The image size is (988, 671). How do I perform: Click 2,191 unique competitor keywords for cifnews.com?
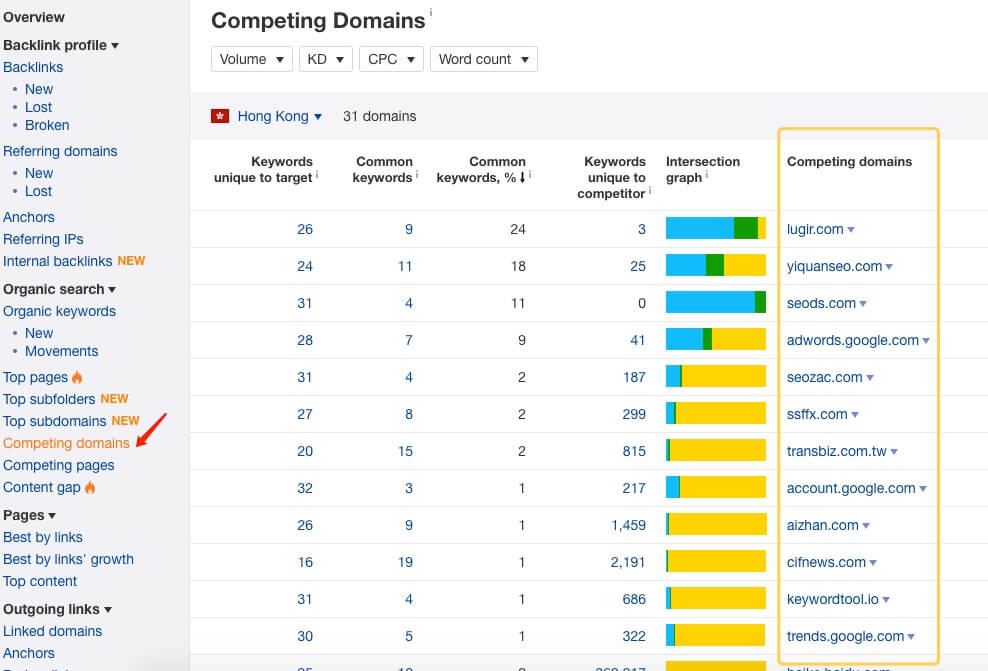pyautogui.click(x=628, y=562)
